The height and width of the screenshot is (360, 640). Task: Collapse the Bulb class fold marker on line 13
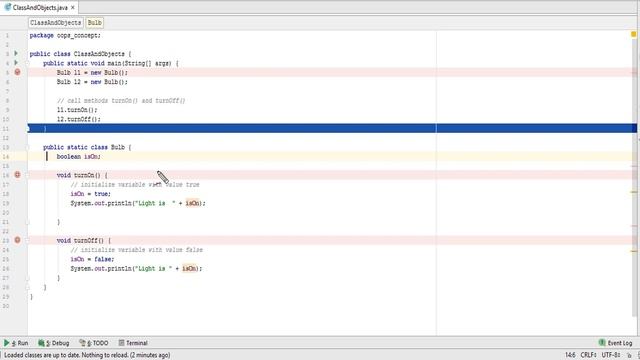click(28, 147)
